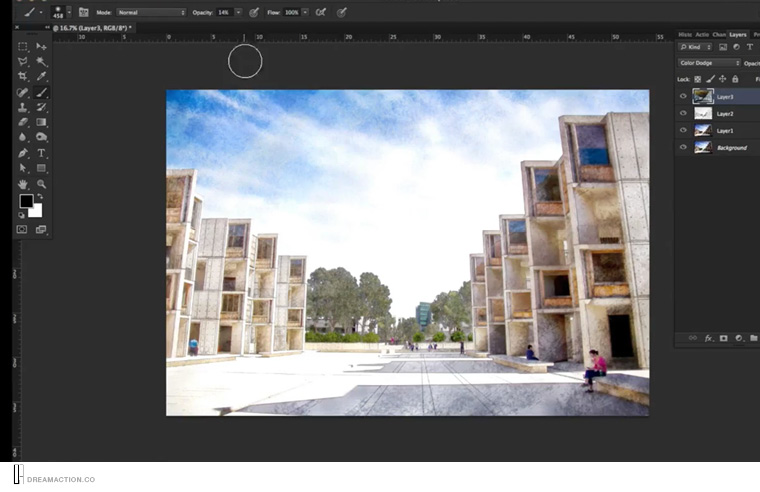Close the tools panel

(17, 28)
